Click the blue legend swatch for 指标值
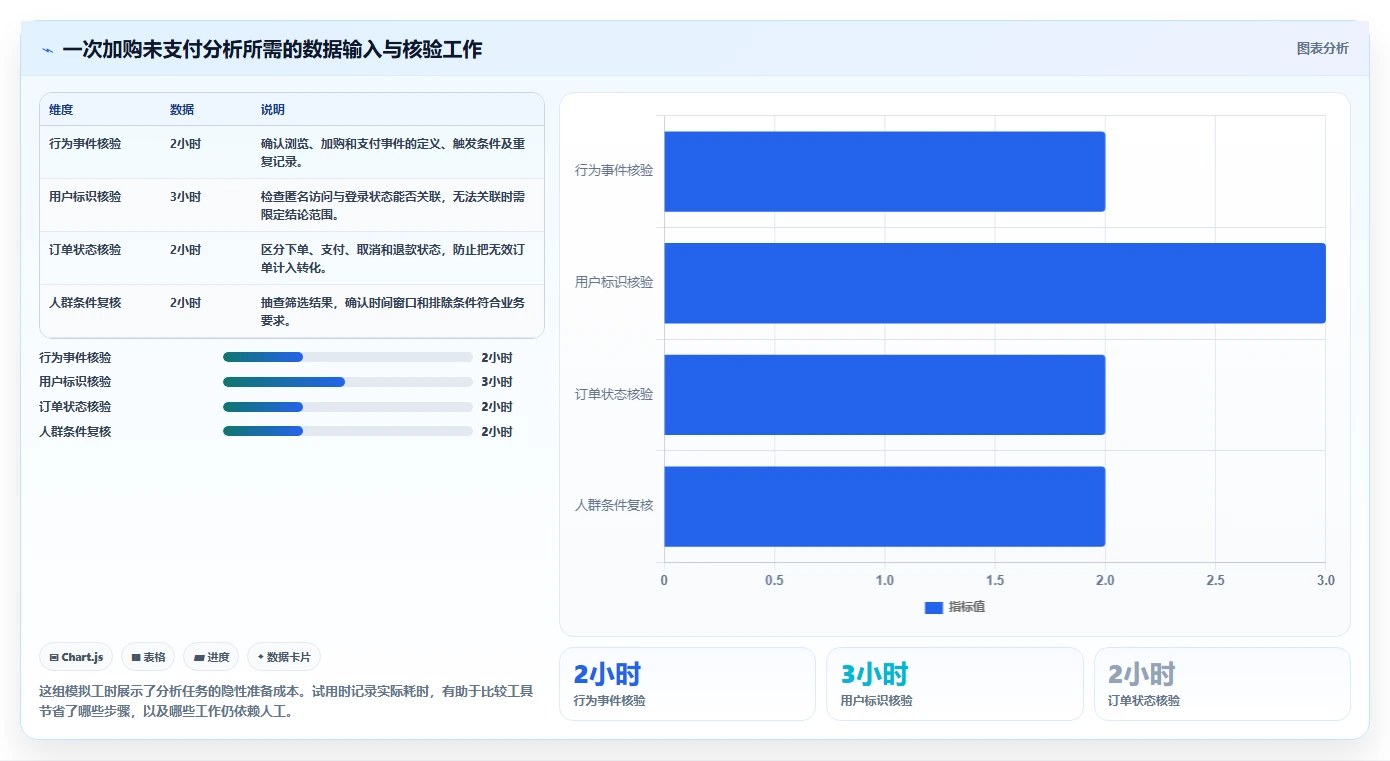The height and width of the screenshot is (761, 1390). click(934, 607)
